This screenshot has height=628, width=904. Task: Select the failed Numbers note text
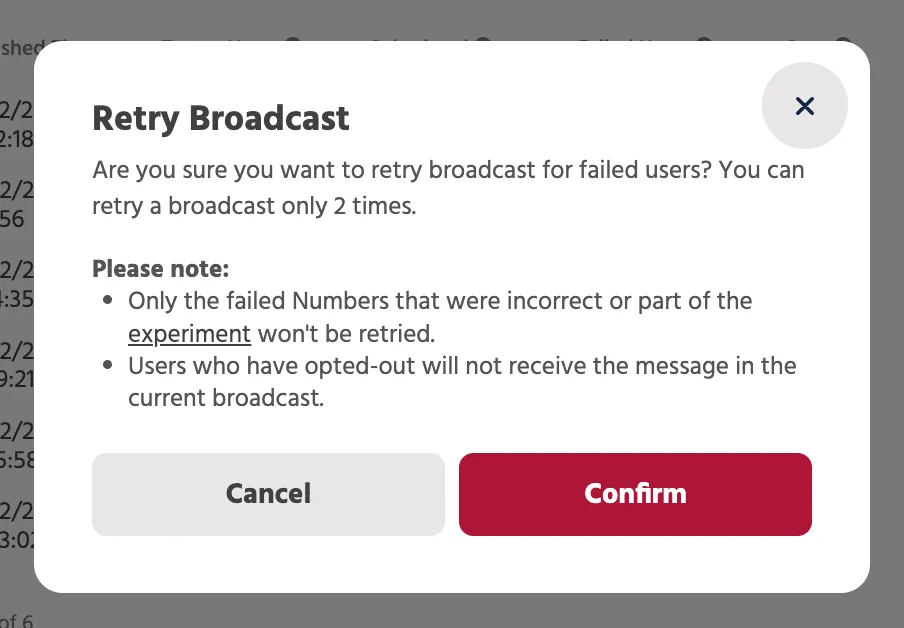click(440, 317)
